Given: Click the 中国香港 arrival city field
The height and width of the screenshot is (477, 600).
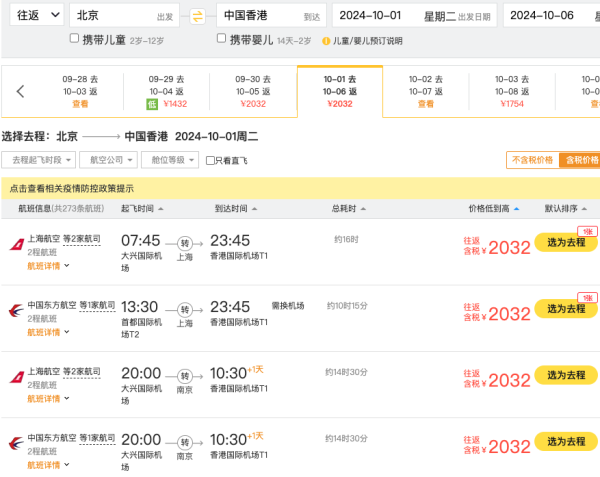Looking at the screenshot, I should coord(271,15).
